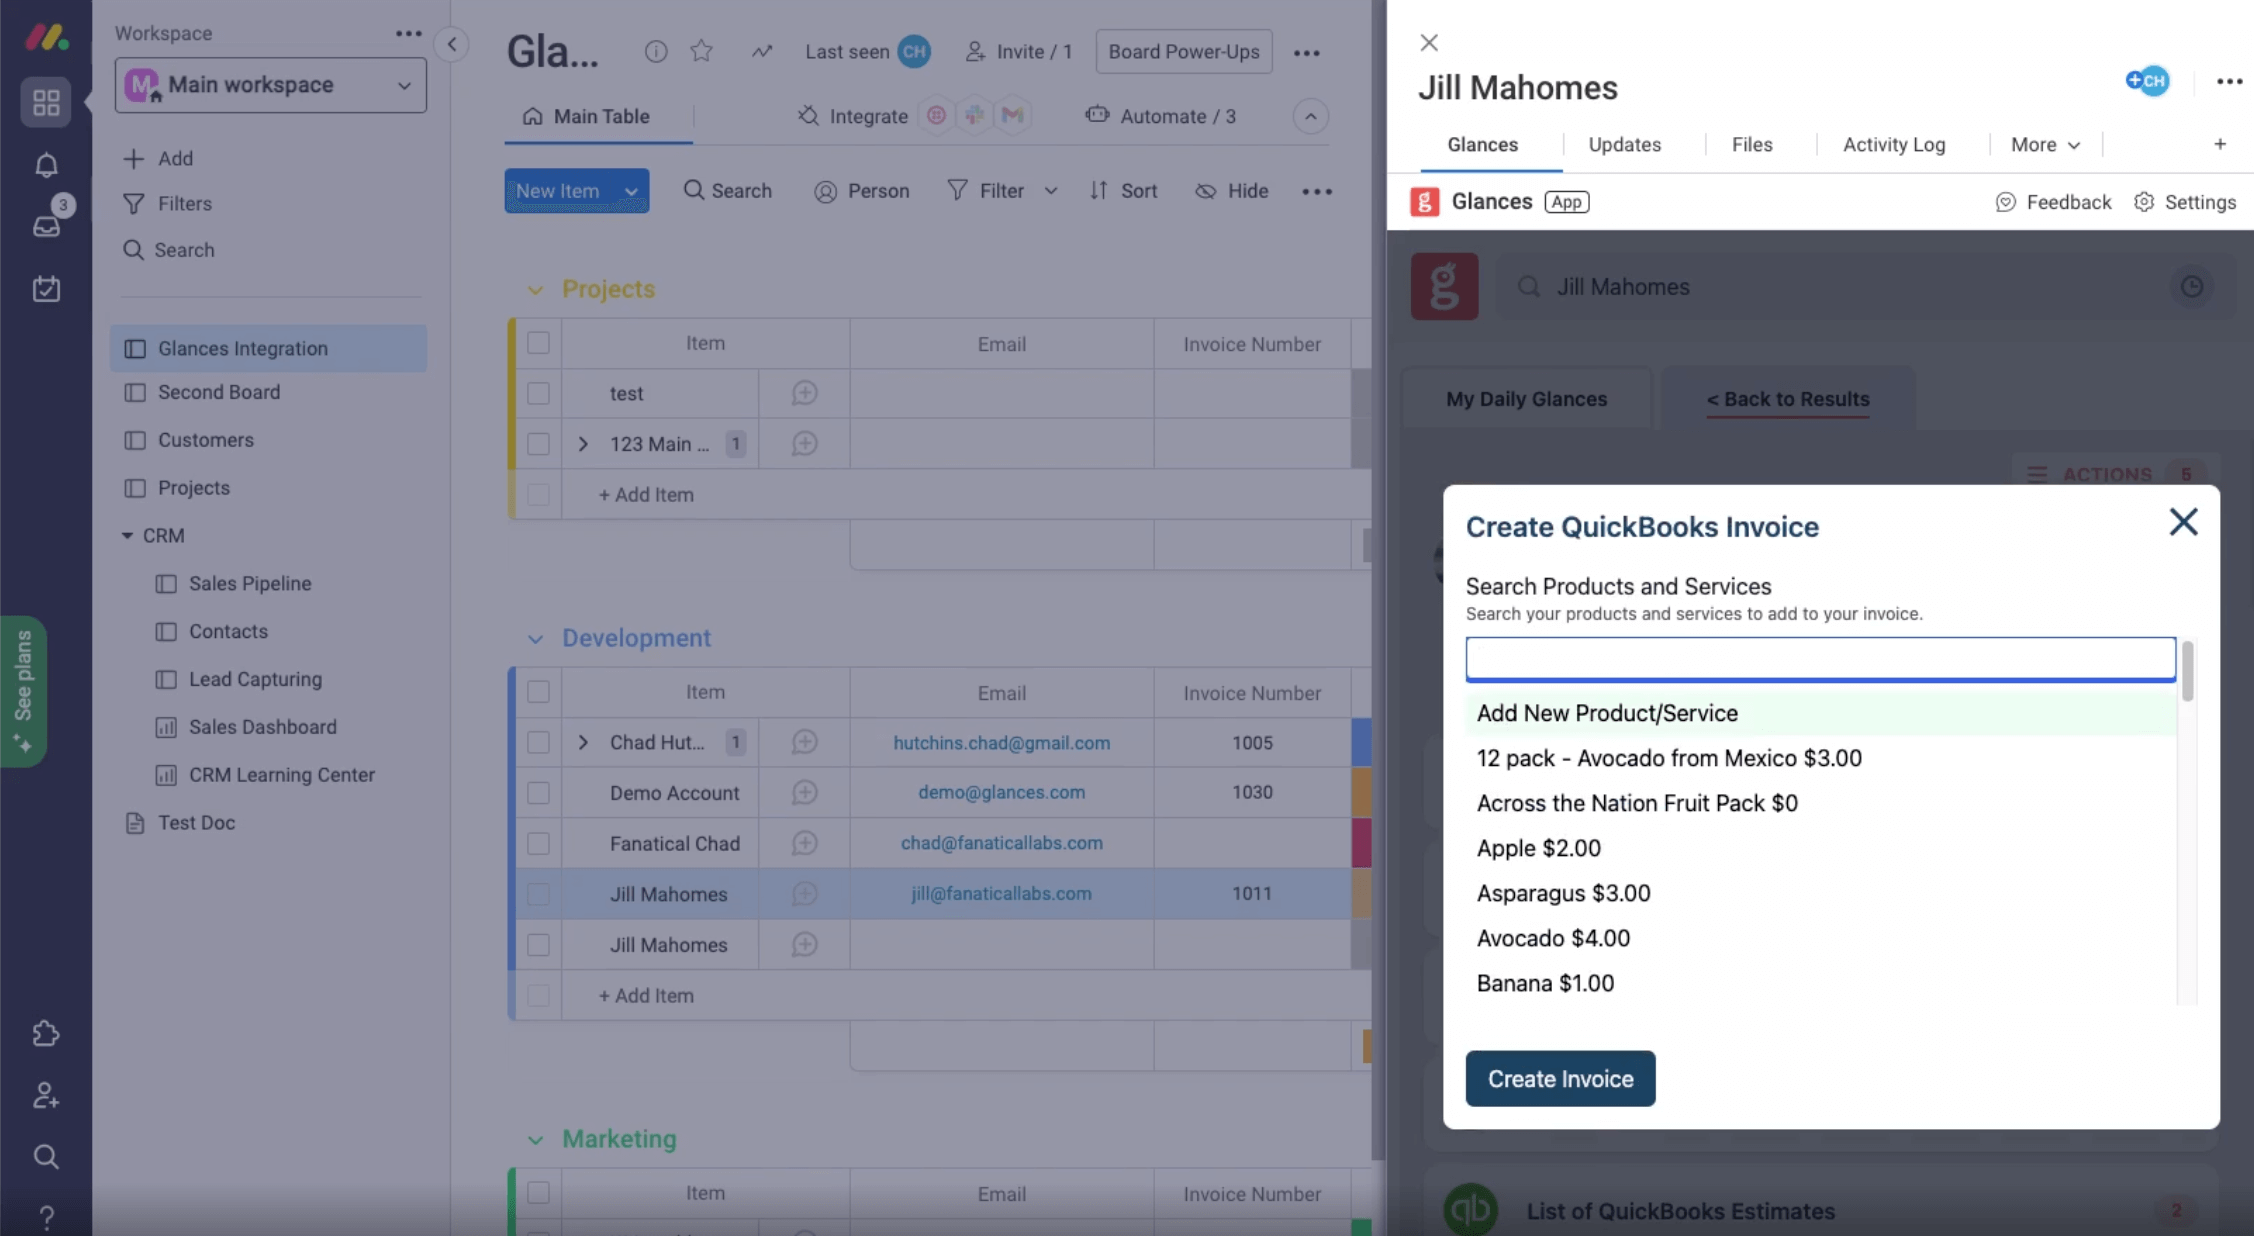Check the empty Jill Mahomes row checkbox
This screenshot has height=1236, width=2254.
[538, 944]
